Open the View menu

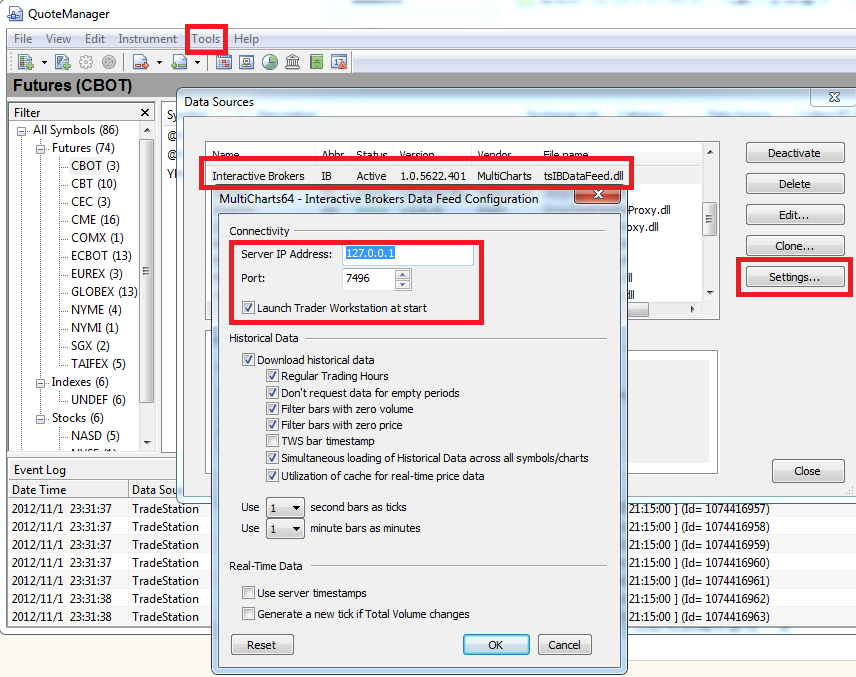(58, 39)
